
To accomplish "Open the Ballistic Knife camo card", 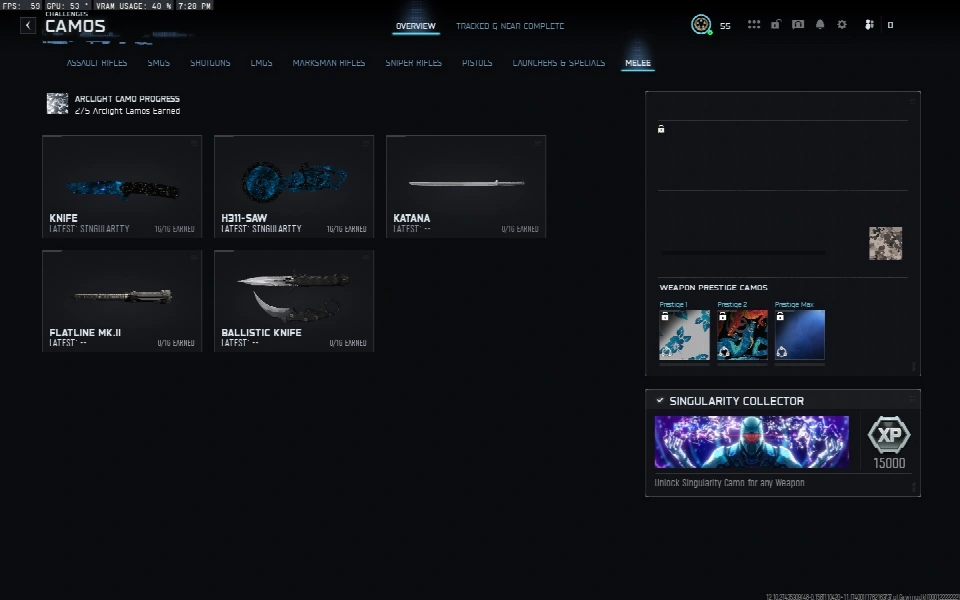I will click(x=294, y=301).
